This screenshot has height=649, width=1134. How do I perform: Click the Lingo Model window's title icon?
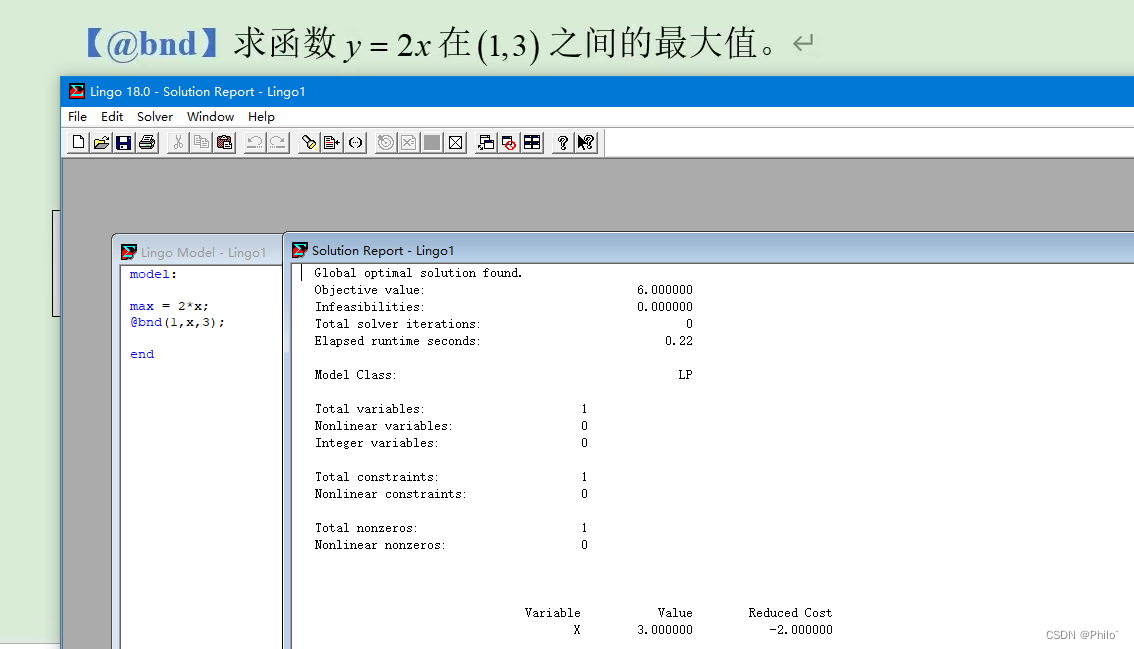click(x=129, y=252)
